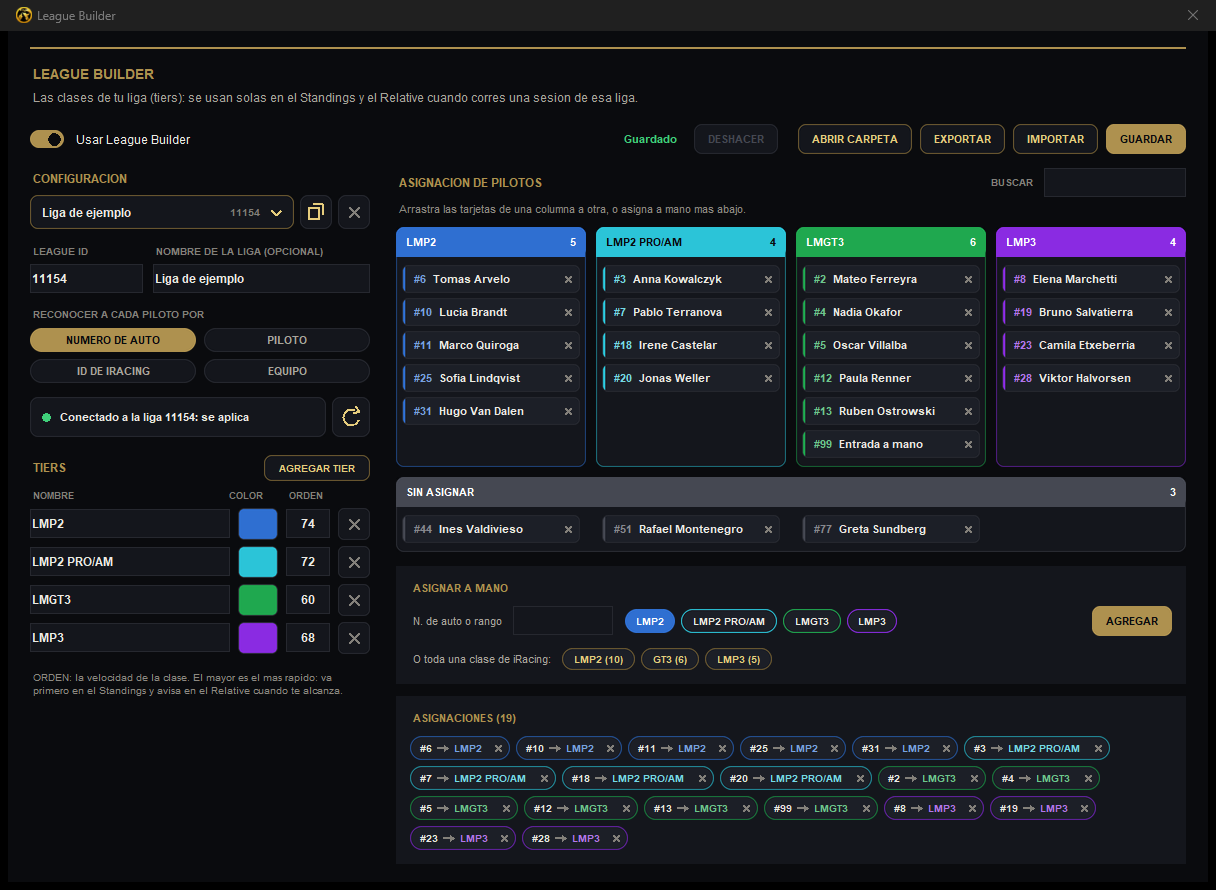Remove Lucia Brandt card
Screen dimensions: 1216x890
click(x=568, y=312)
